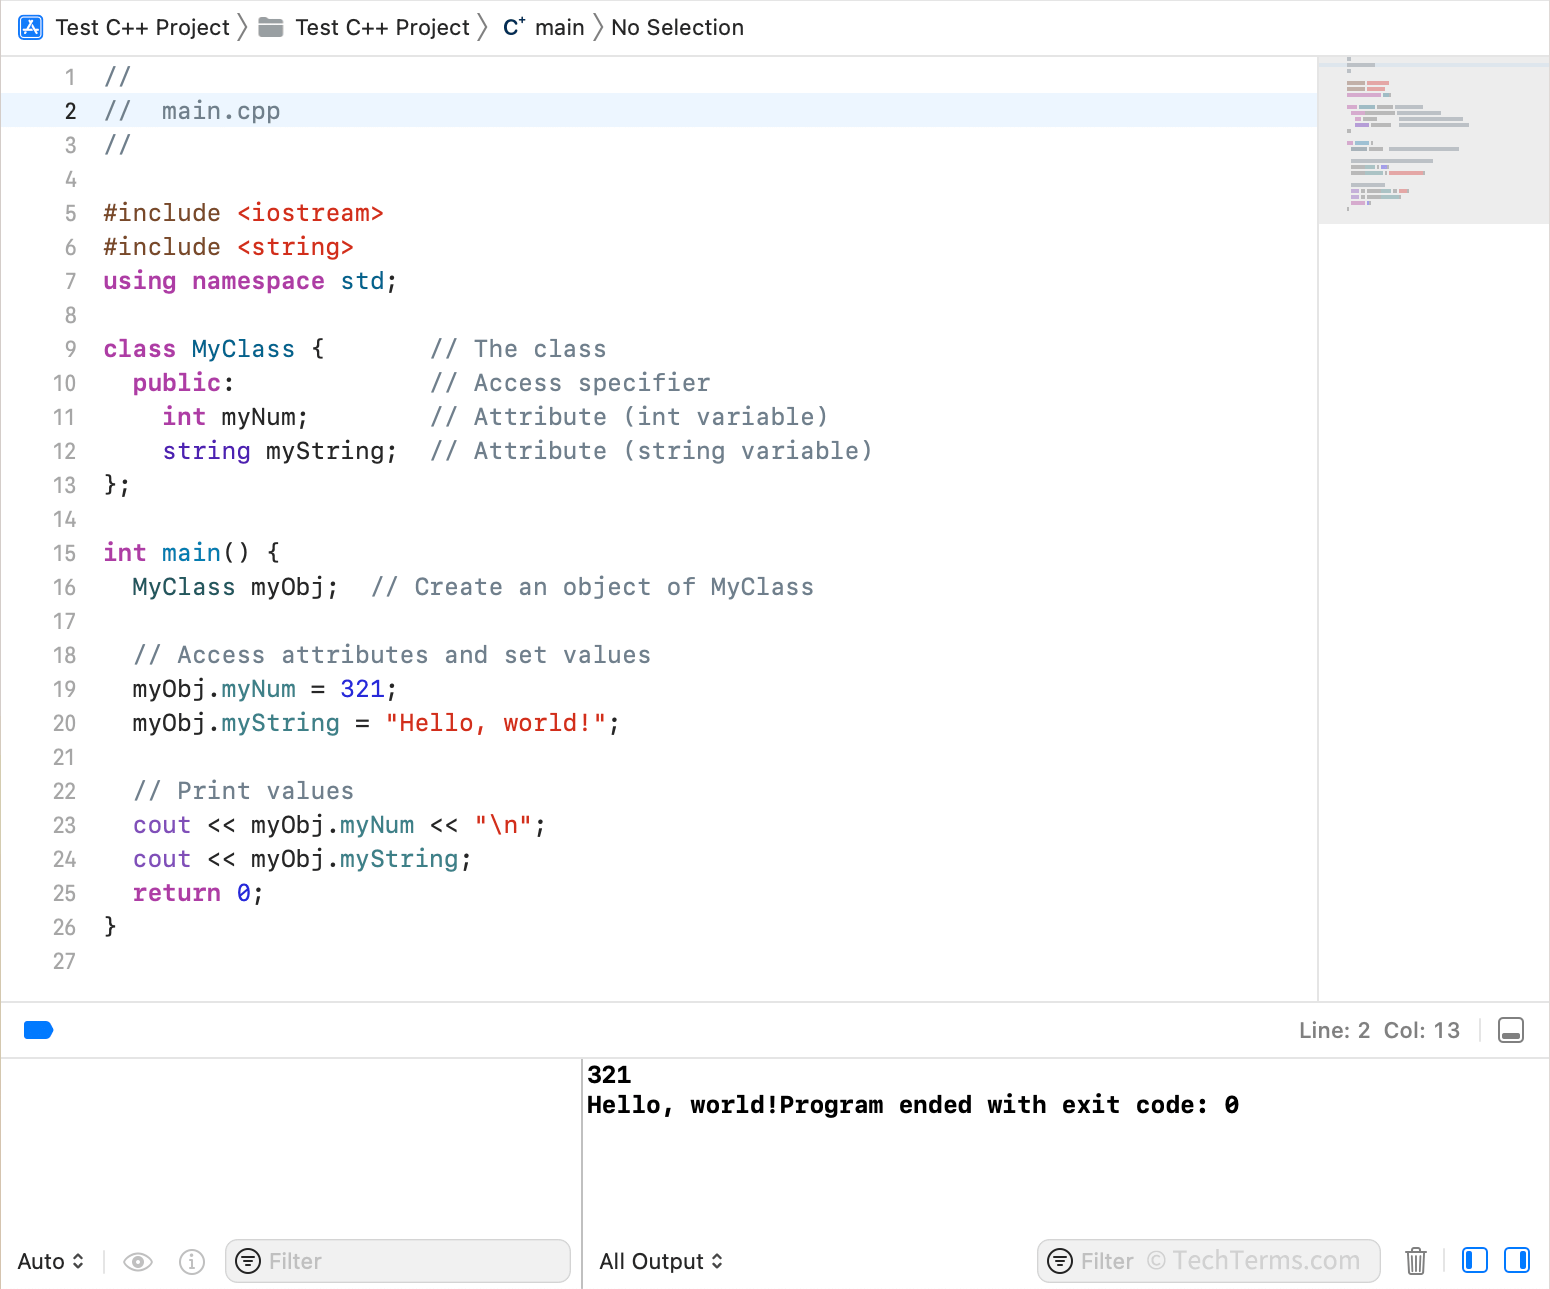Select the Quick Look eye icon
The image size is (1550, 1289).
pos(137,1261)
